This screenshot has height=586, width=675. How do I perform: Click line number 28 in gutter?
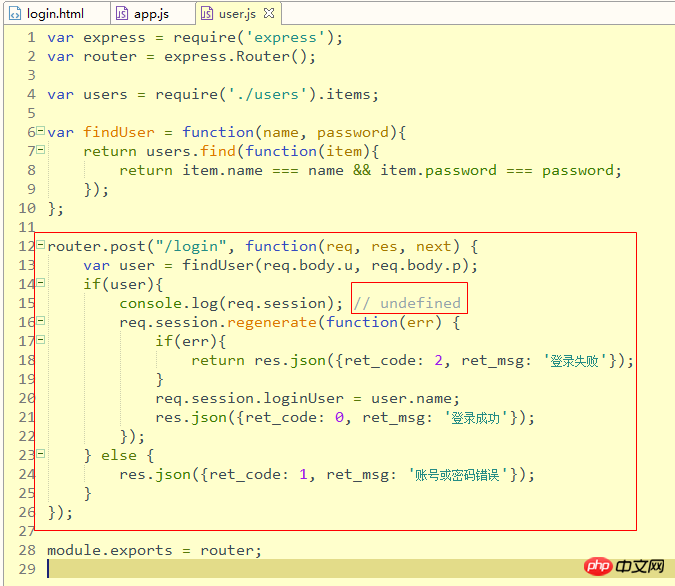click(x=27, y=550)
